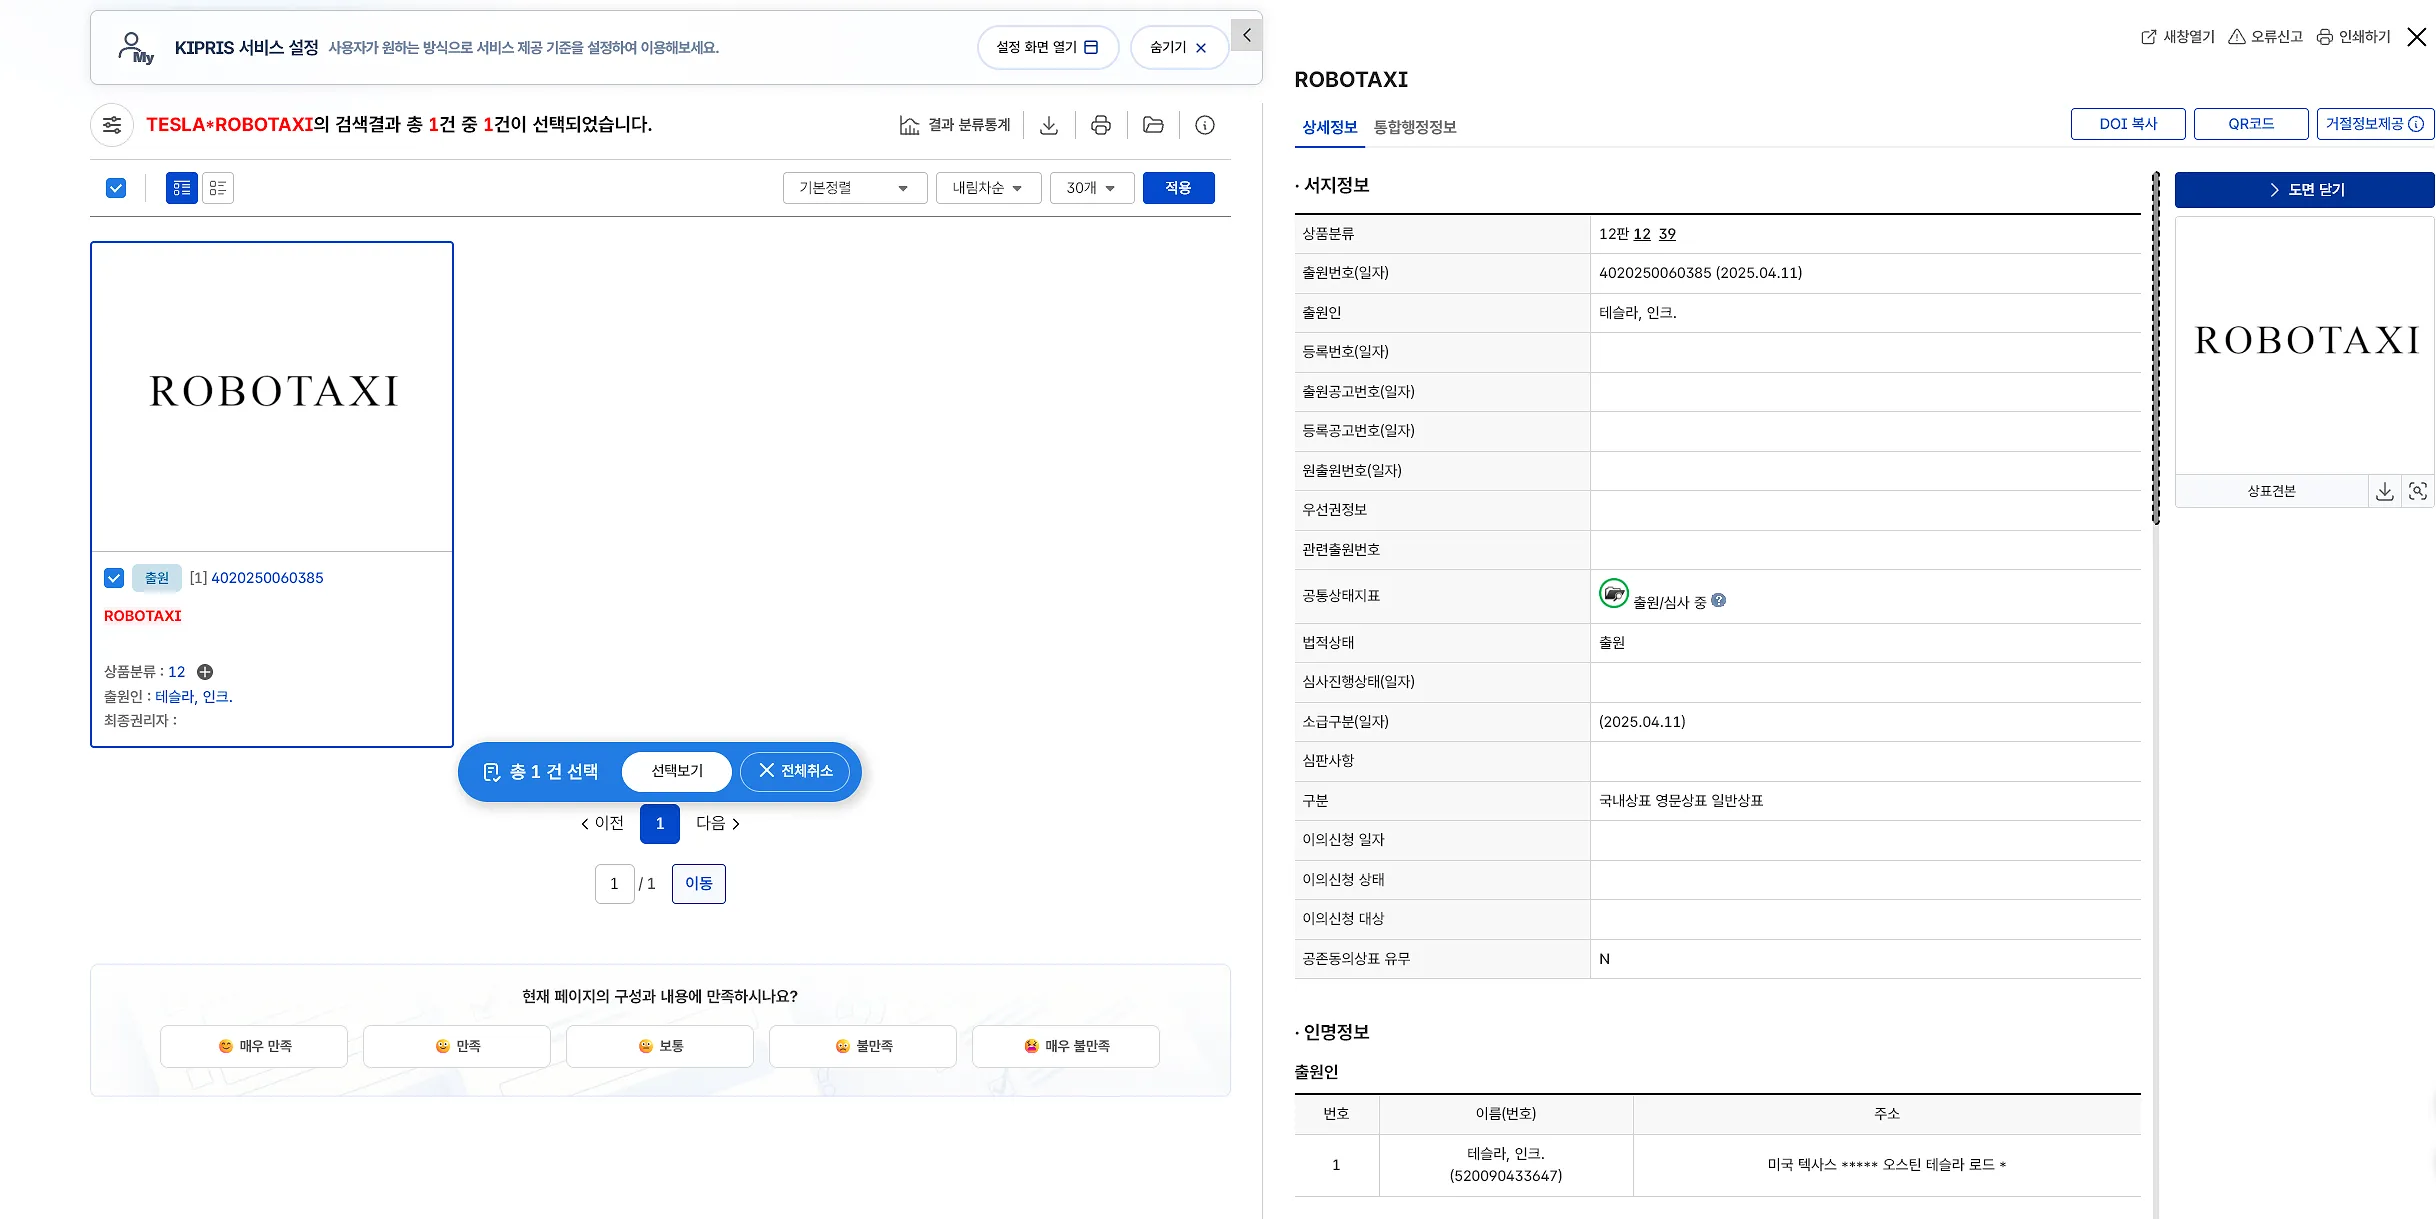Switch to compact list view icon
Image resolution: width=2436 pixels, height=1219 pixels.
click(218, 188)
